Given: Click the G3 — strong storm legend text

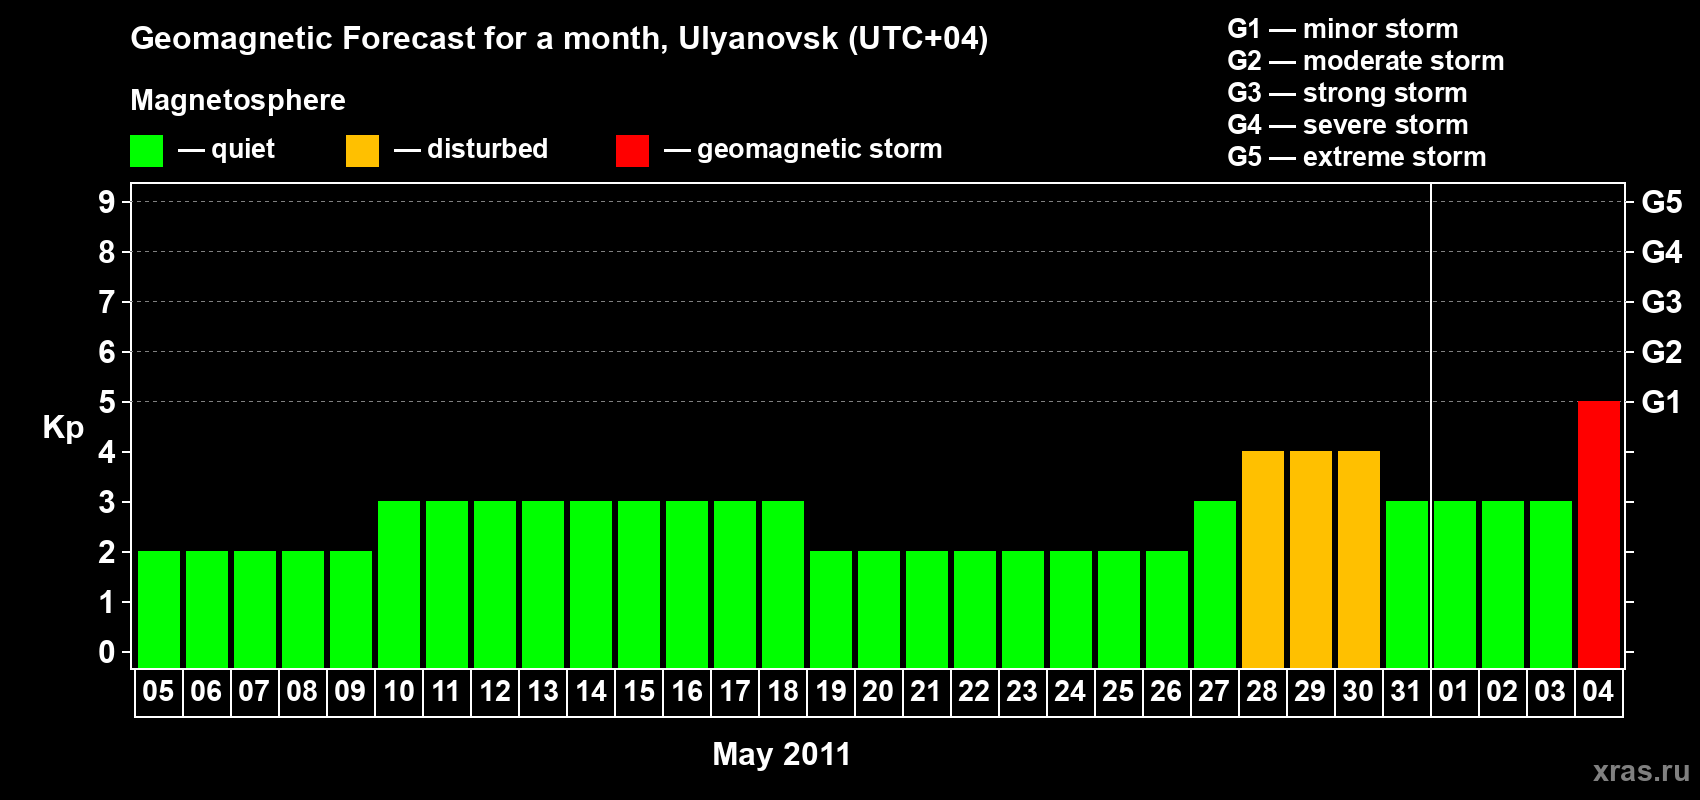Looking at the screenshot, I should [1347, 93].
